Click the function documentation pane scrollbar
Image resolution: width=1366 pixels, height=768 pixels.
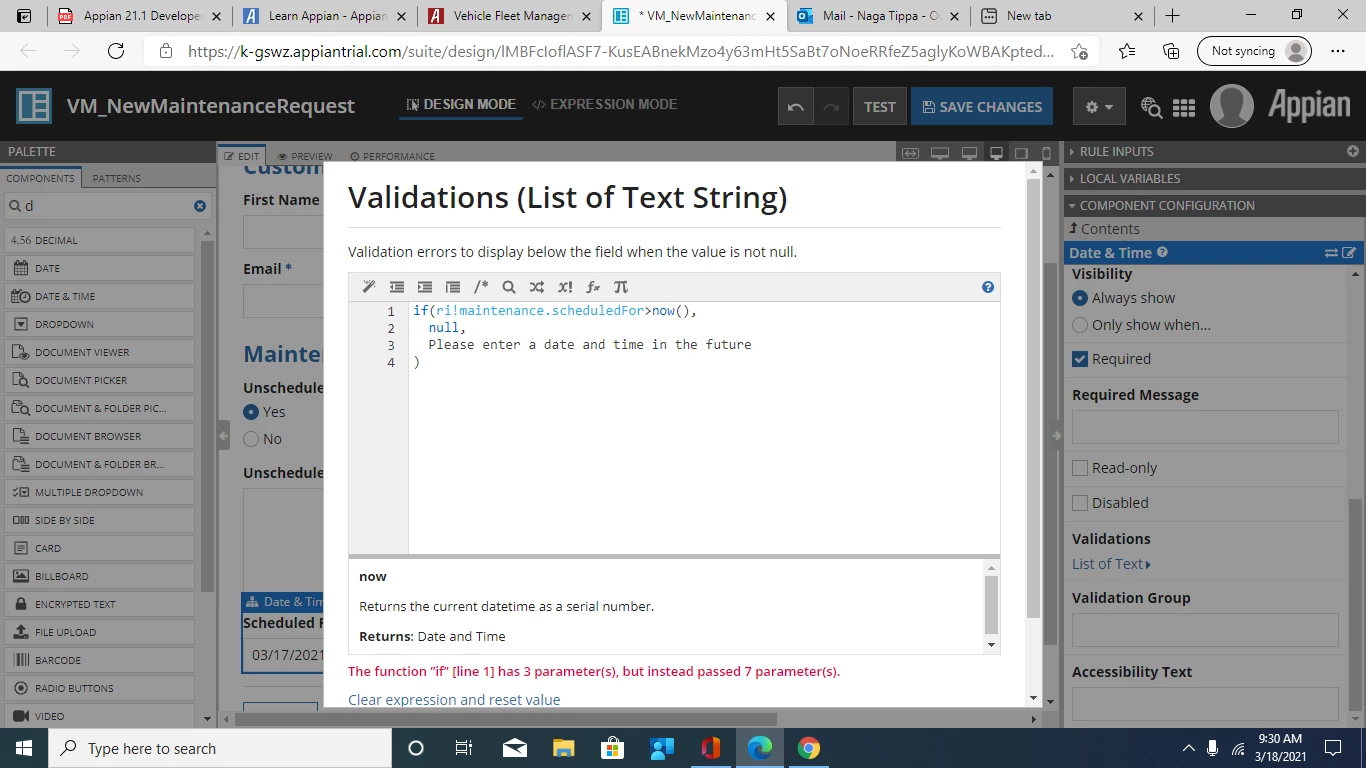coord(991,606)
